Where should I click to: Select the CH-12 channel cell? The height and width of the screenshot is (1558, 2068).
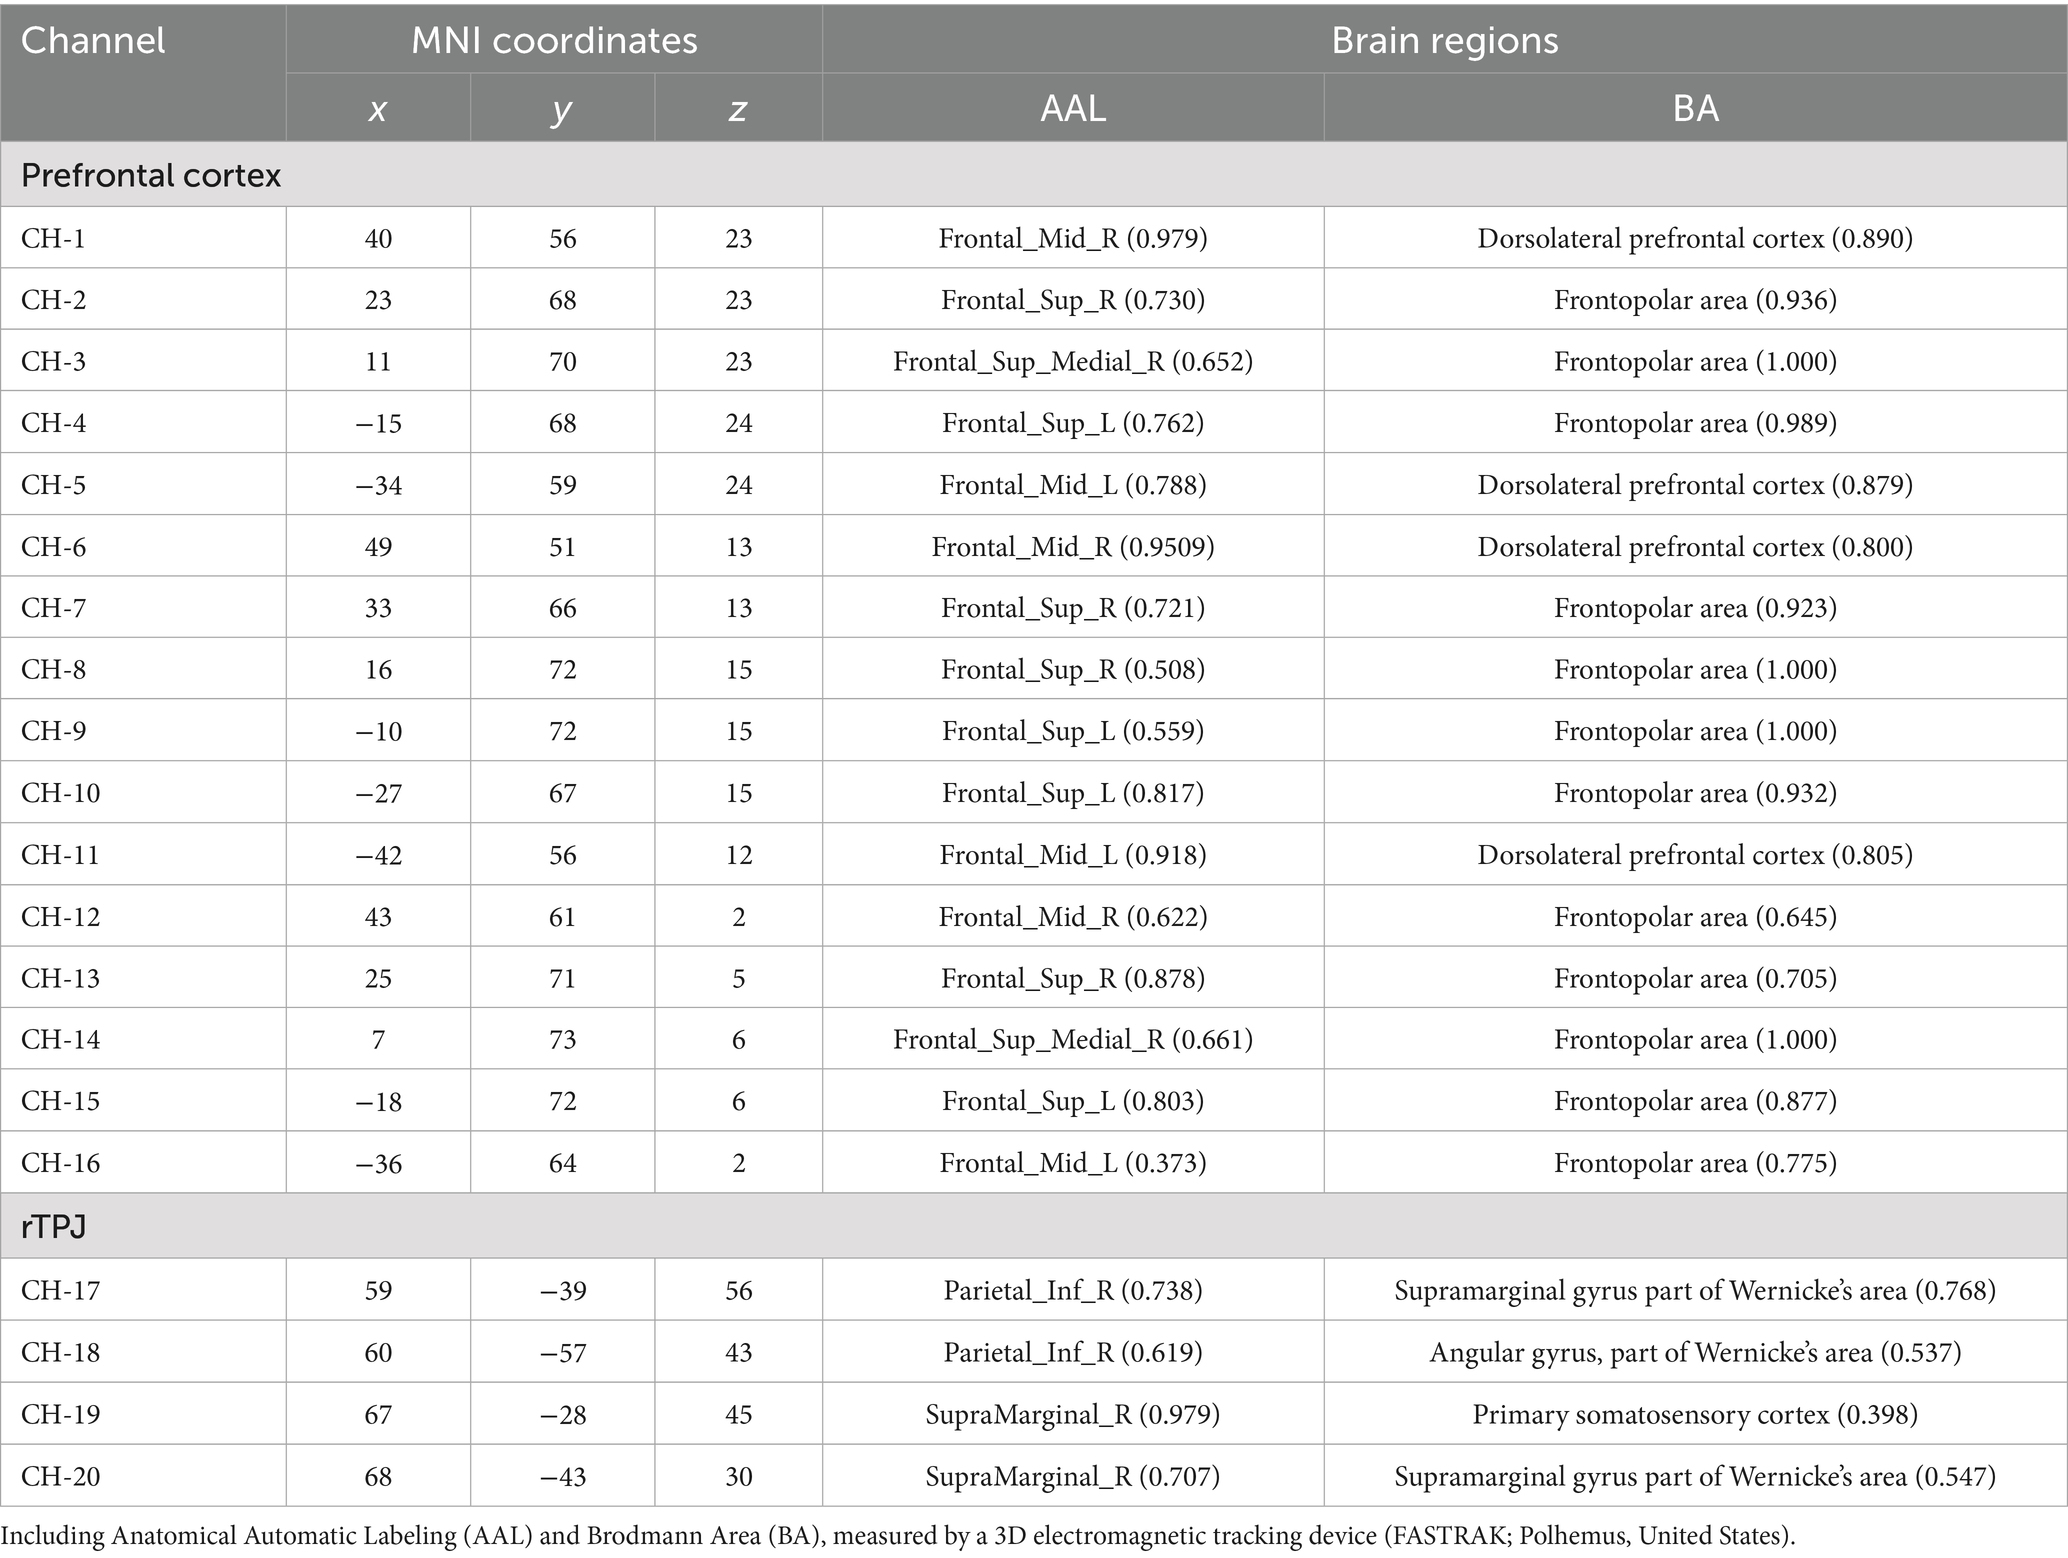click(x=60, y=917)
